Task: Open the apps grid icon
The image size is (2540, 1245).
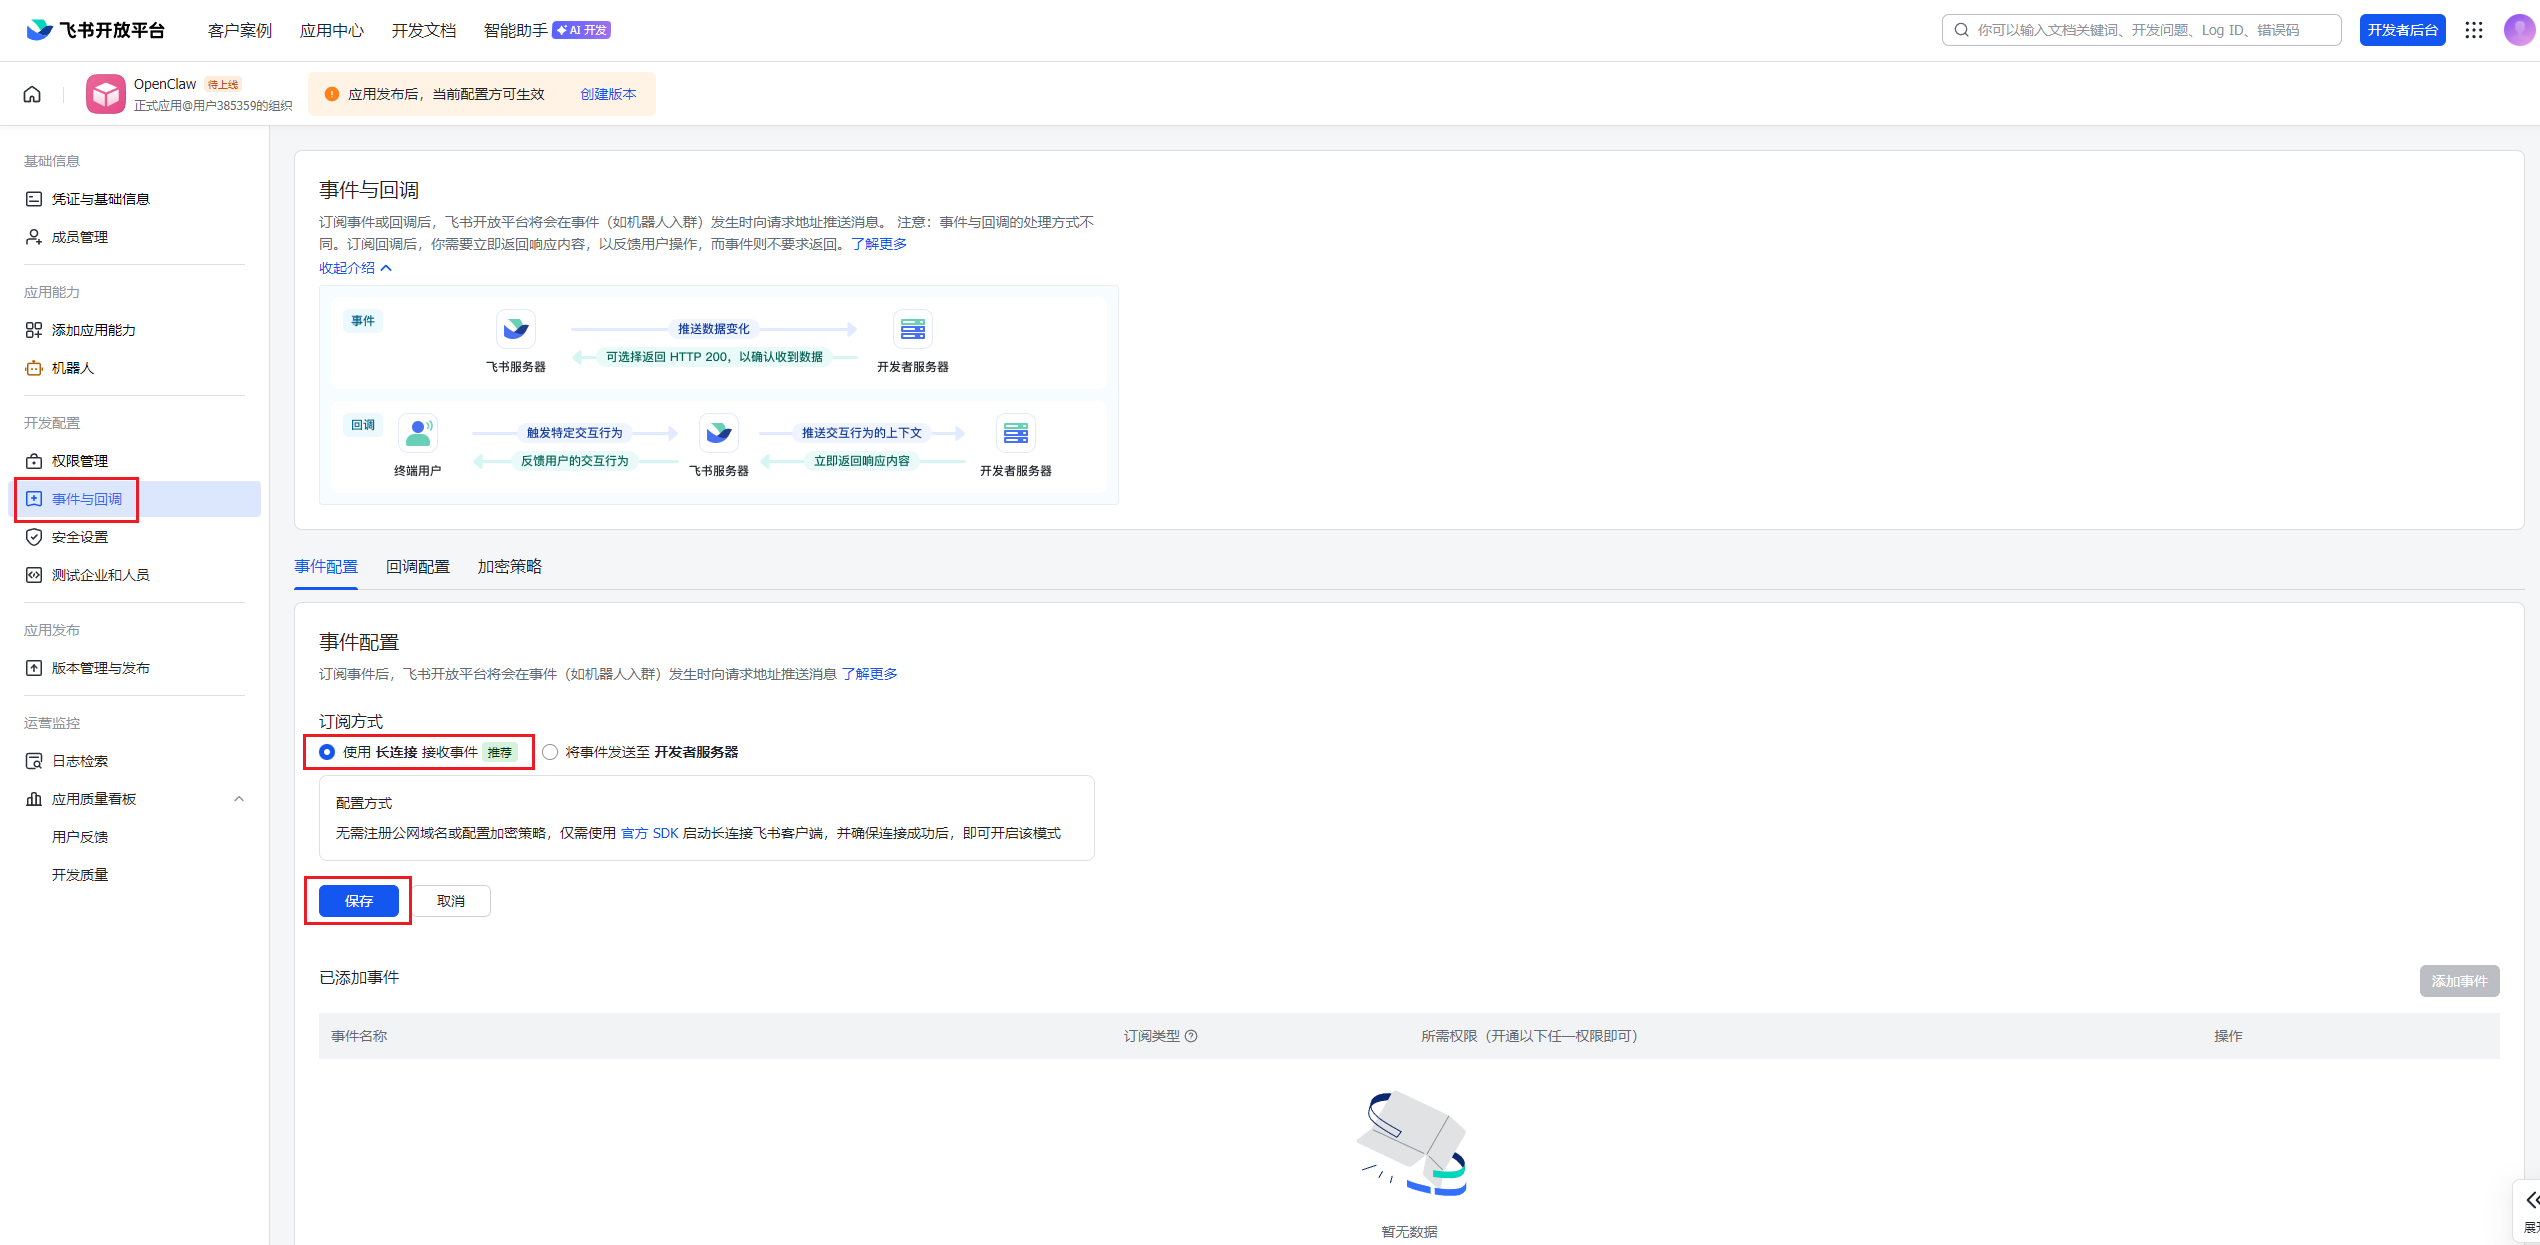Action: pos(2474,30)
